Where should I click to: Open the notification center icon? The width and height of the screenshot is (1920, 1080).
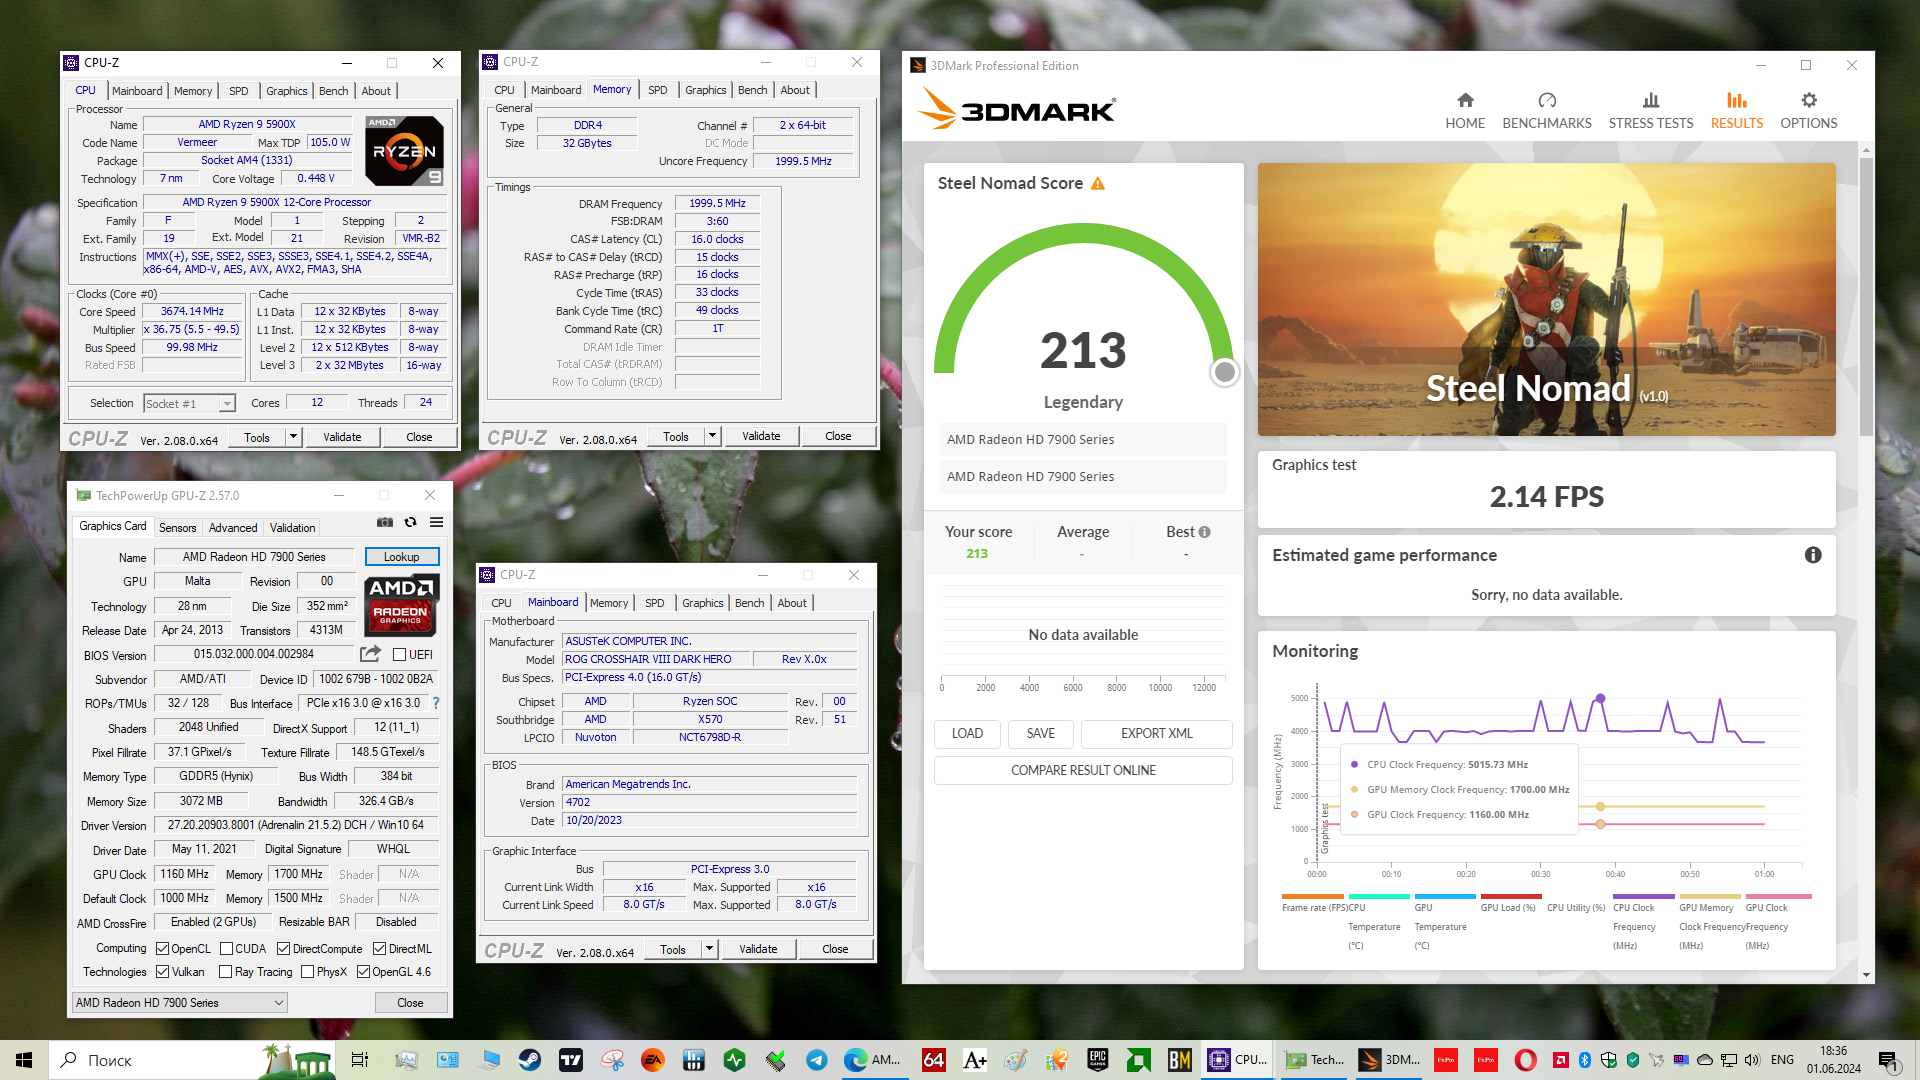pyautogui.click(x=1888, y=1060)
